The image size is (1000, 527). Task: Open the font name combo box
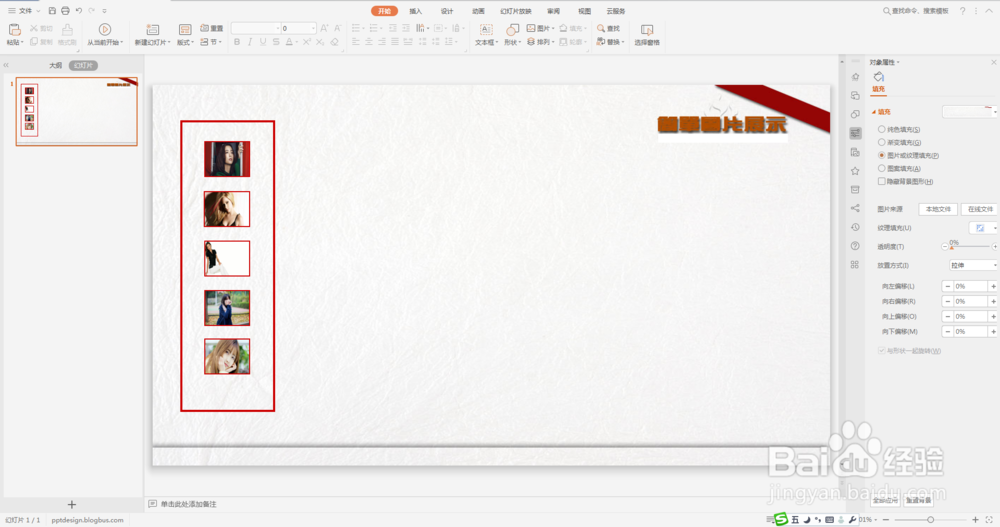[256, 28]
